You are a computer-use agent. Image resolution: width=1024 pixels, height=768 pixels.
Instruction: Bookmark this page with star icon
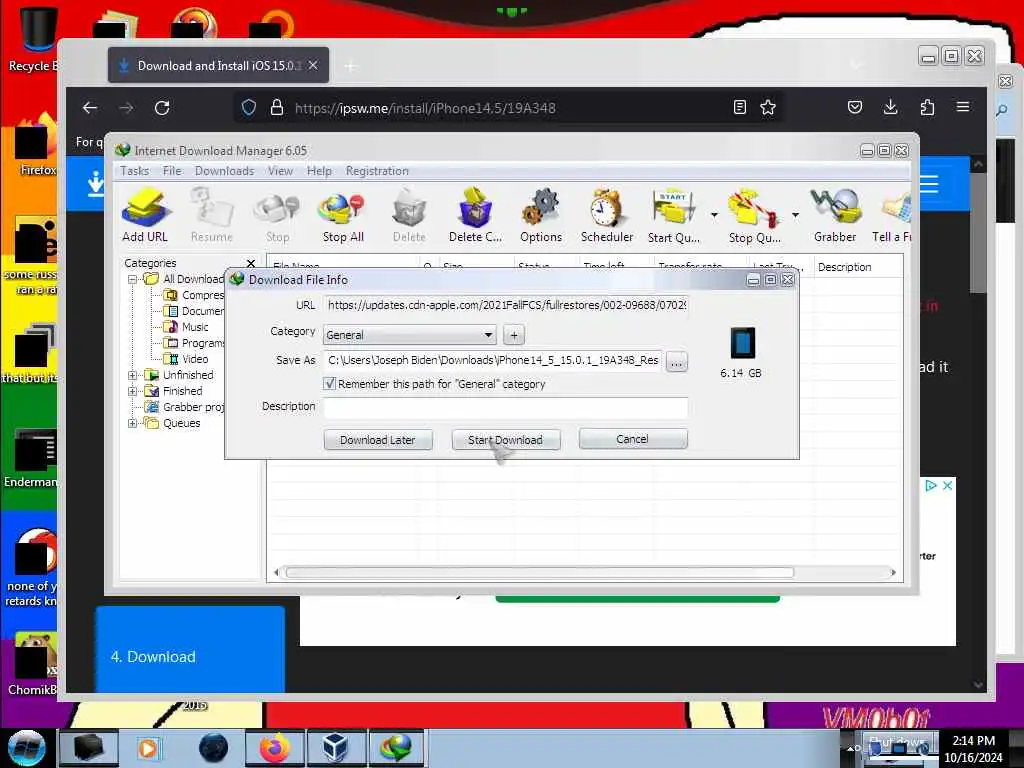click(768, 108)
